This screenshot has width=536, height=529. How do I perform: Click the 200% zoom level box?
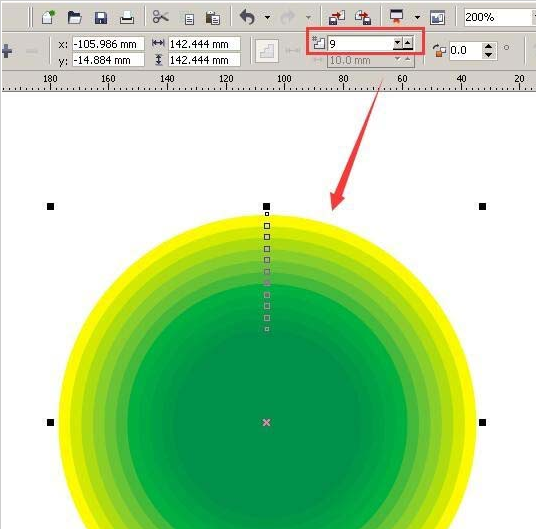tap(498, 17)
